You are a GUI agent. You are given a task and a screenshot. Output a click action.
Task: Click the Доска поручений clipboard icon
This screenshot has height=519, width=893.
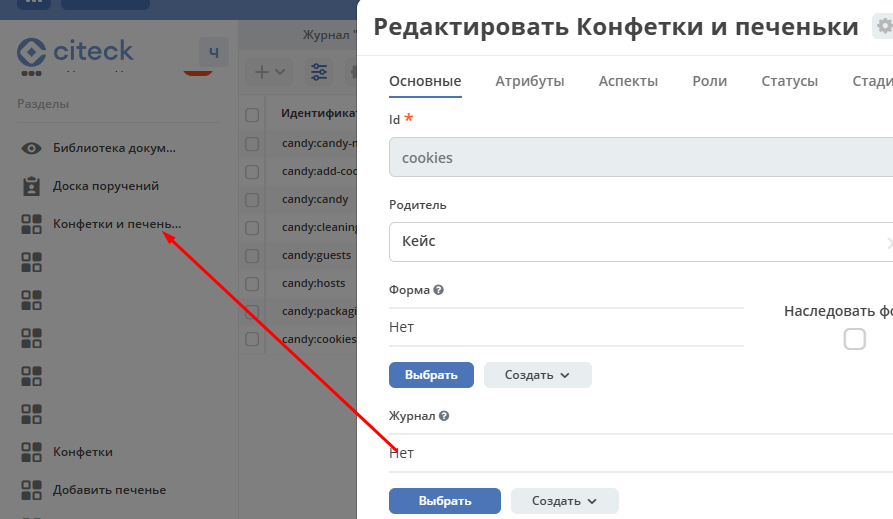click(31, 186)
